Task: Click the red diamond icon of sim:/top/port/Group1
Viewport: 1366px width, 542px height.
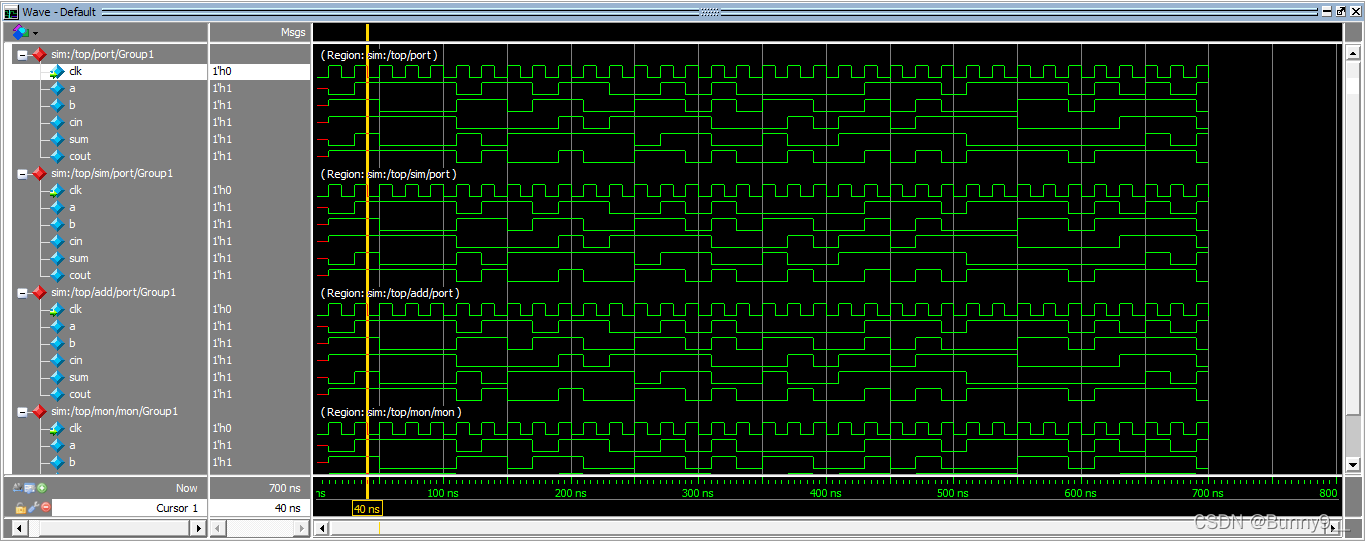Action: (39, 54)
